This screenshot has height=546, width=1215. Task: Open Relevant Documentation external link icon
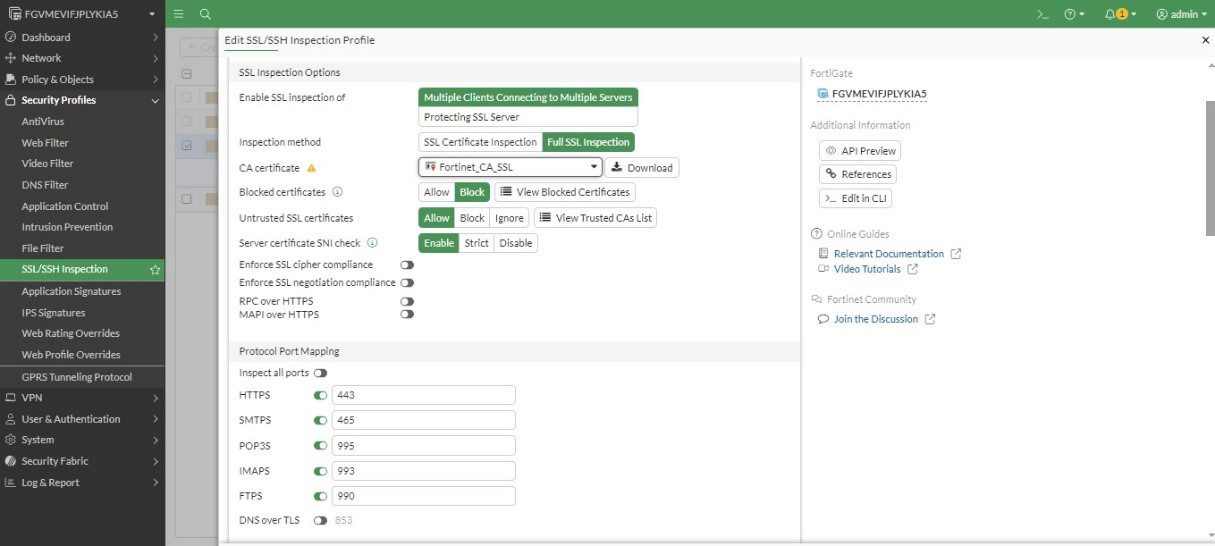tap(956, 254)
